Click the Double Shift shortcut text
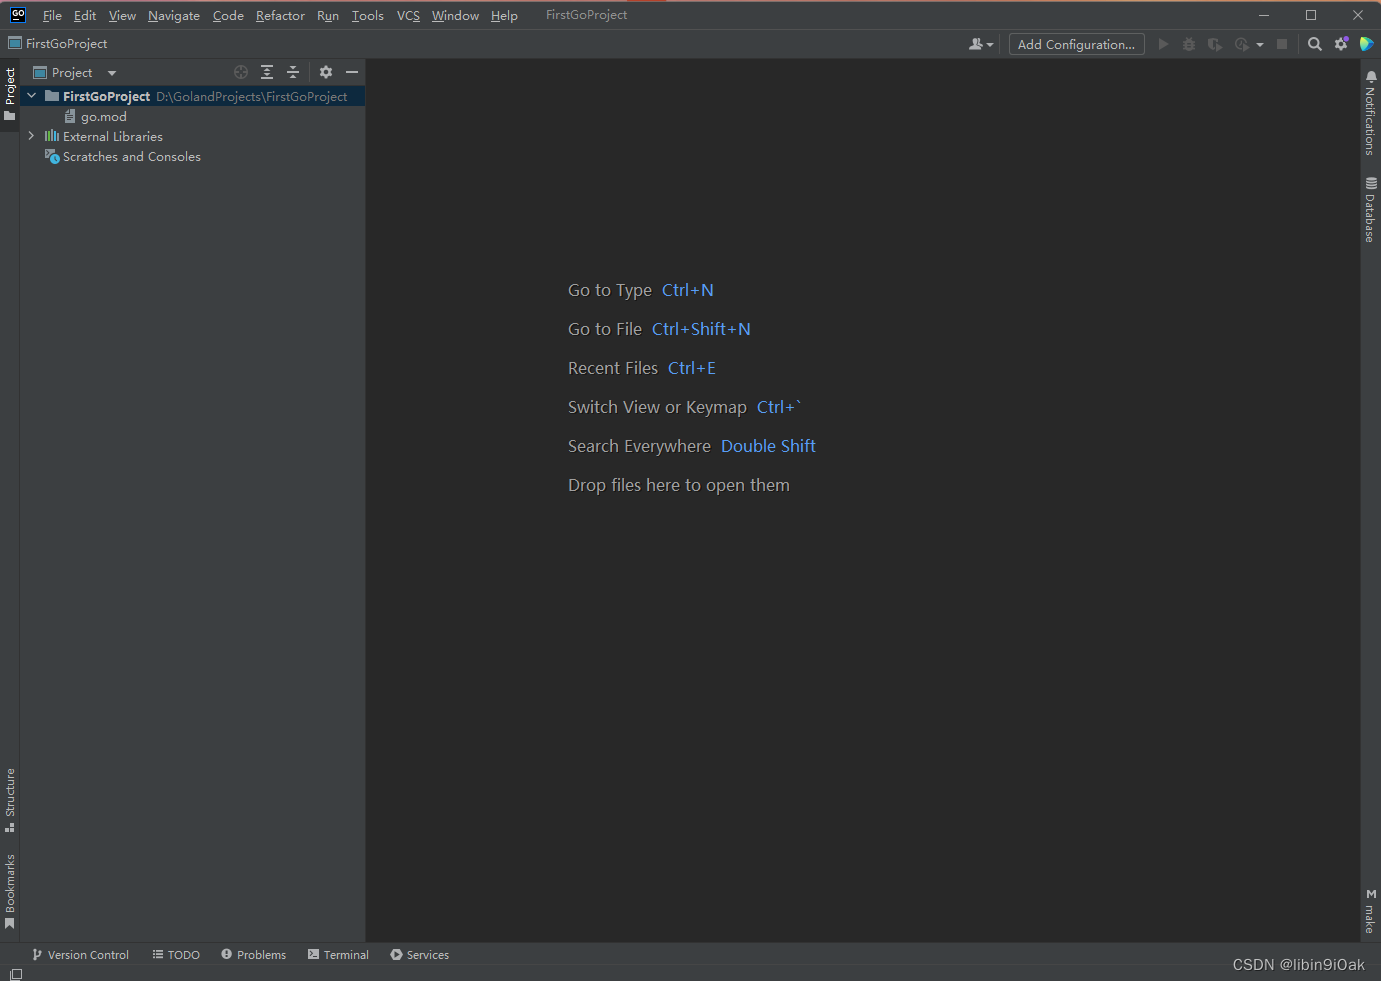1381x981 pixels. click(768, 446)
